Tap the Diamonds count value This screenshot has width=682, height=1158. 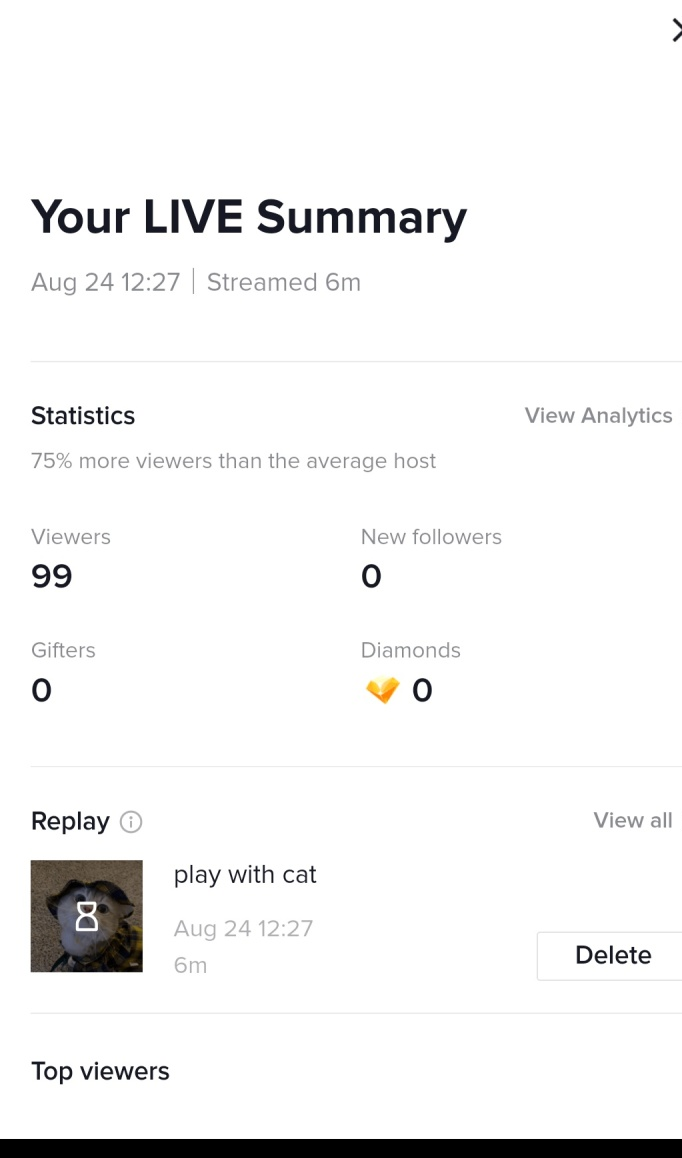422,690
